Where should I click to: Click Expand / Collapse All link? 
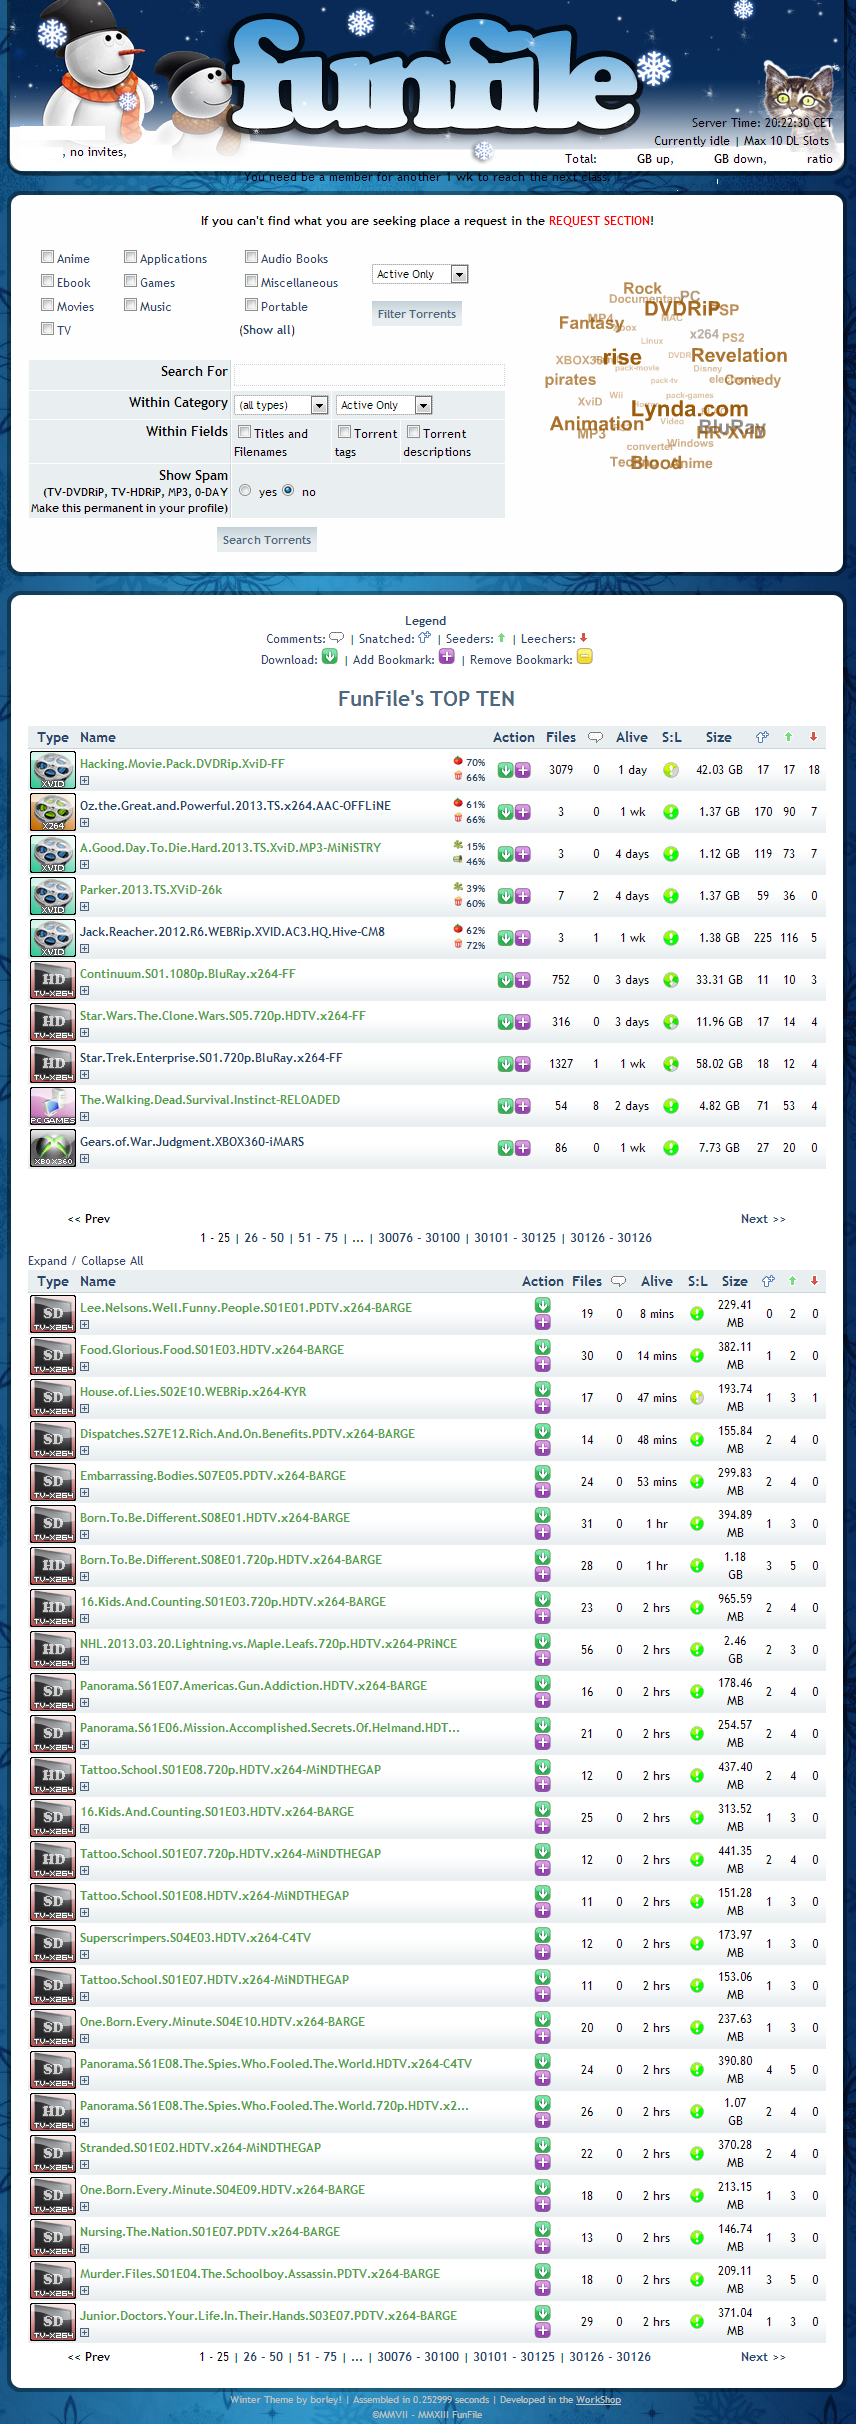[86, 1261]
